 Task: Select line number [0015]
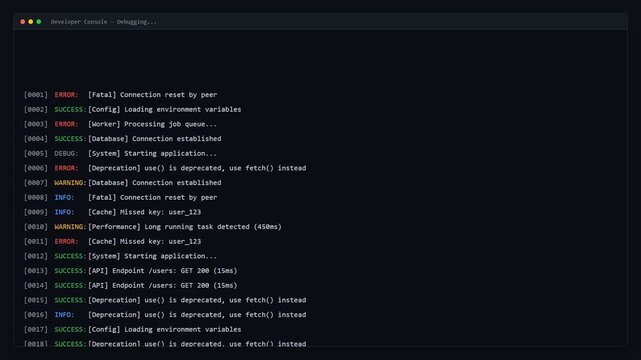click(x=36, y=300)
